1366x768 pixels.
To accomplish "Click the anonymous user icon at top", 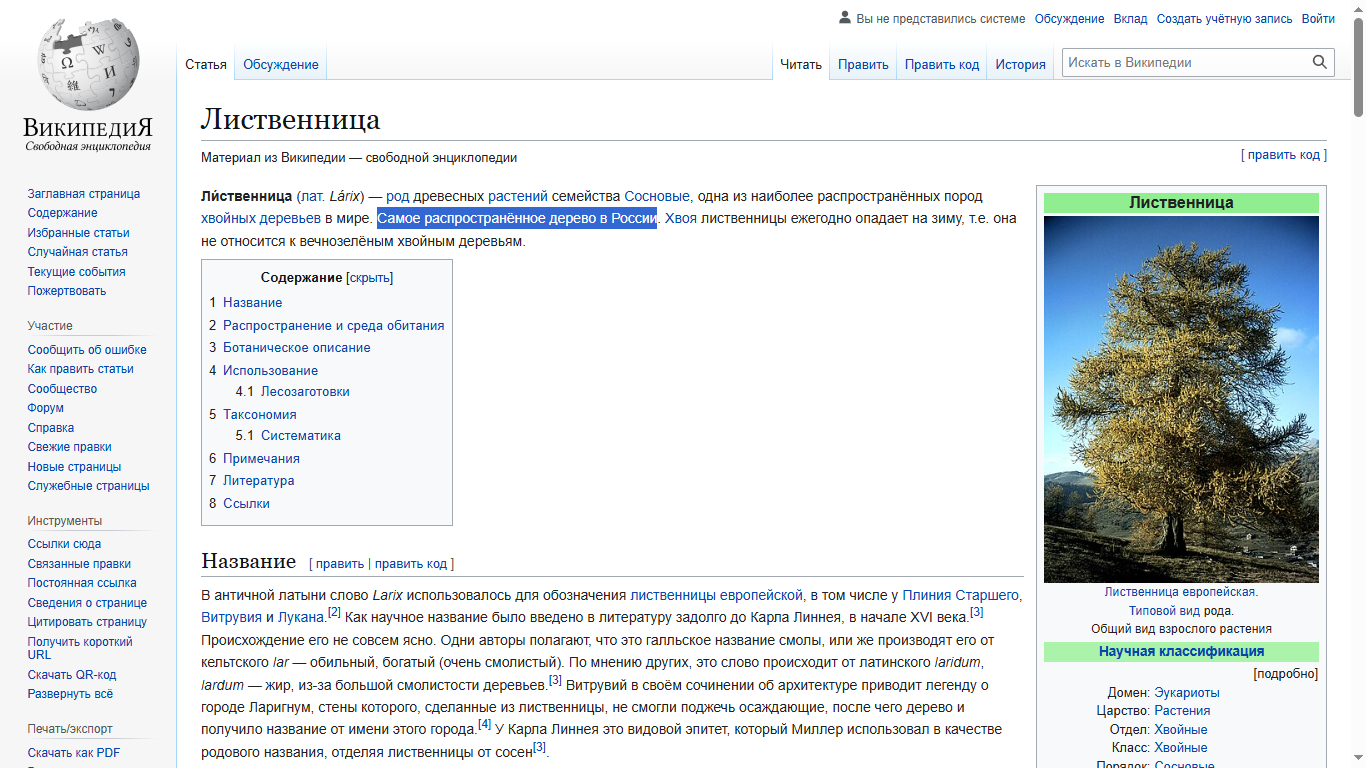I will (x=845, y=18).
